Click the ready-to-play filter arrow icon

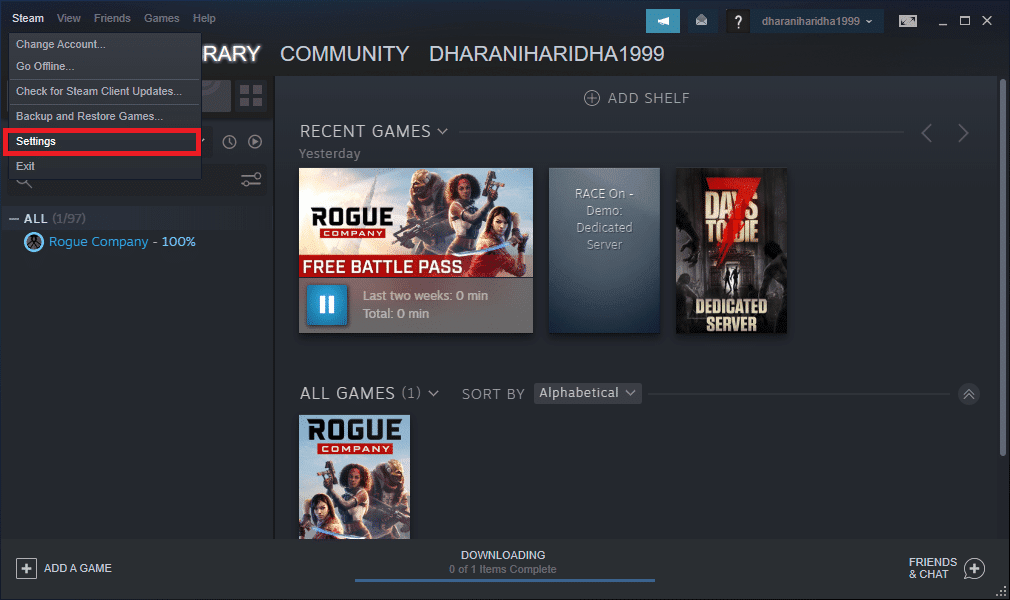pyautogui.click(x=255, y=142)
